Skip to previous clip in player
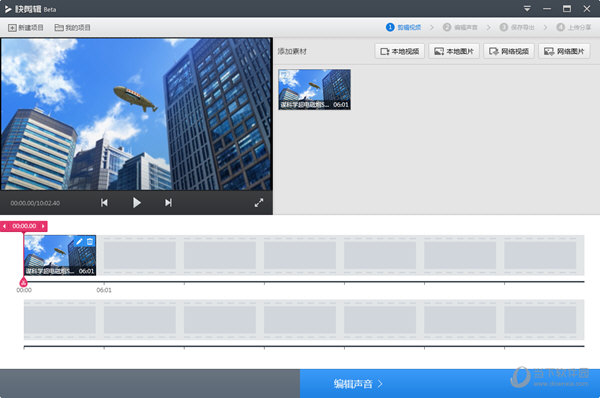The width and height of the screenshot is (600, 398). pyautogui.click(x=104, y=202)
